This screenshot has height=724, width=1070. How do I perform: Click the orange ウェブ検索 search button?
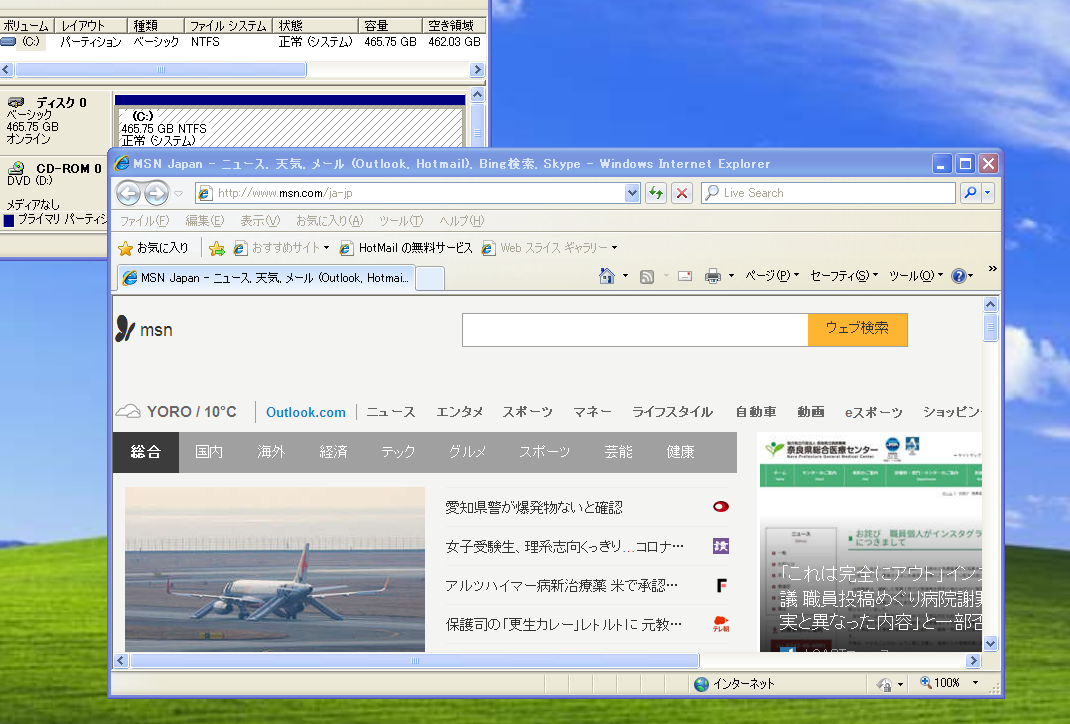pyautogui.click(x=857, y=329)
